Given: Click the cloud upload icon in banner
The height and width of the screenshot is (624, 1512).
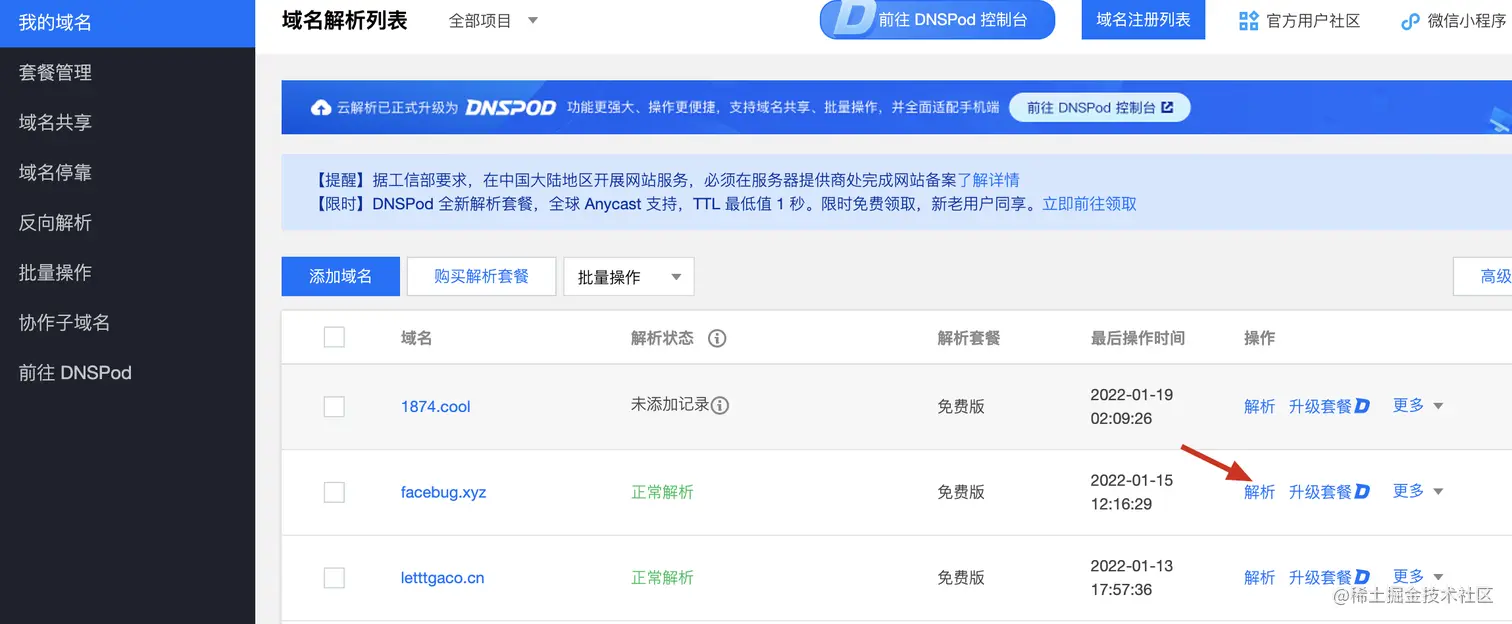Looking at the screenshot, I should pyautogui.click(x=321, y=108).
